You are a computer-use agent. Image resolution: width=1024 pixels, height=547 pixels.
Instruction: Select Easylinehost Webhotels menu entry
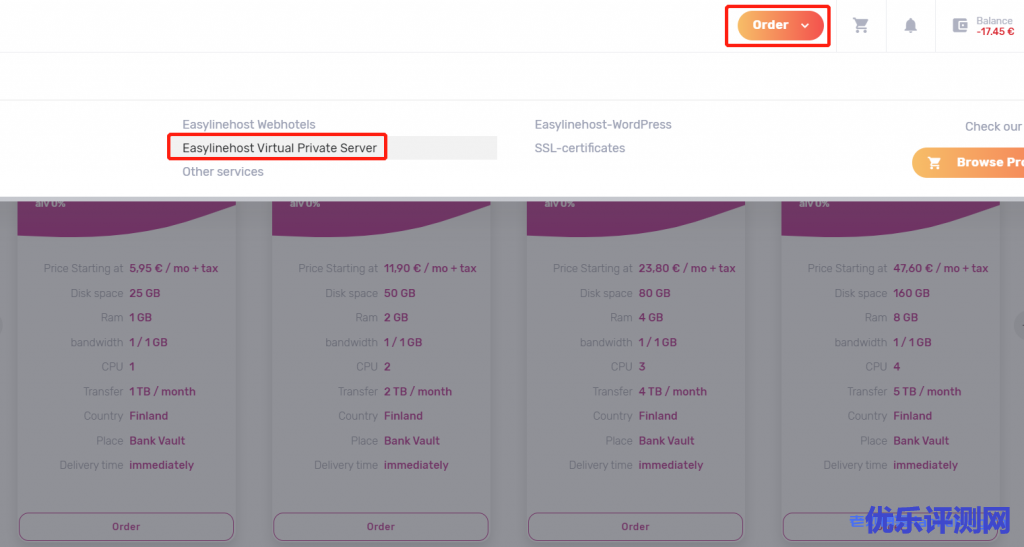[249, 125]
